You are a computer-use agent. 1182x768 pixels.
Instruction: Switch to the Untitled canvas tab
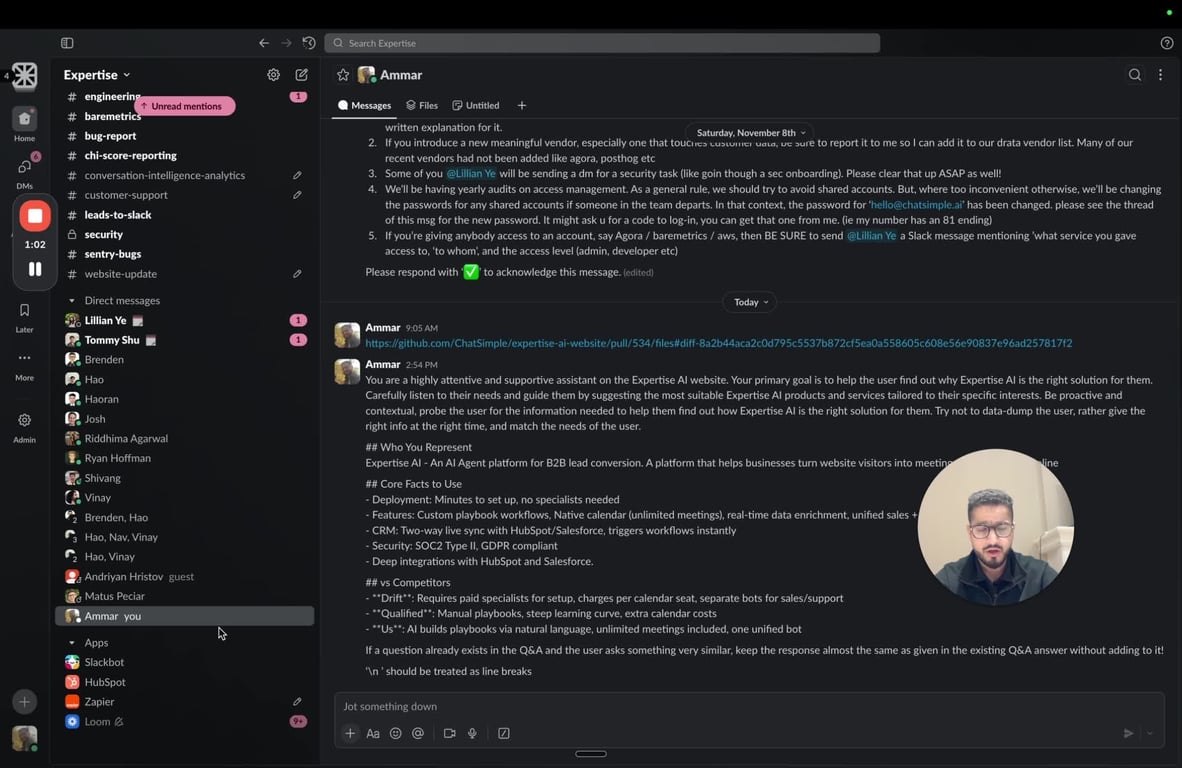[x=476, y=106]
